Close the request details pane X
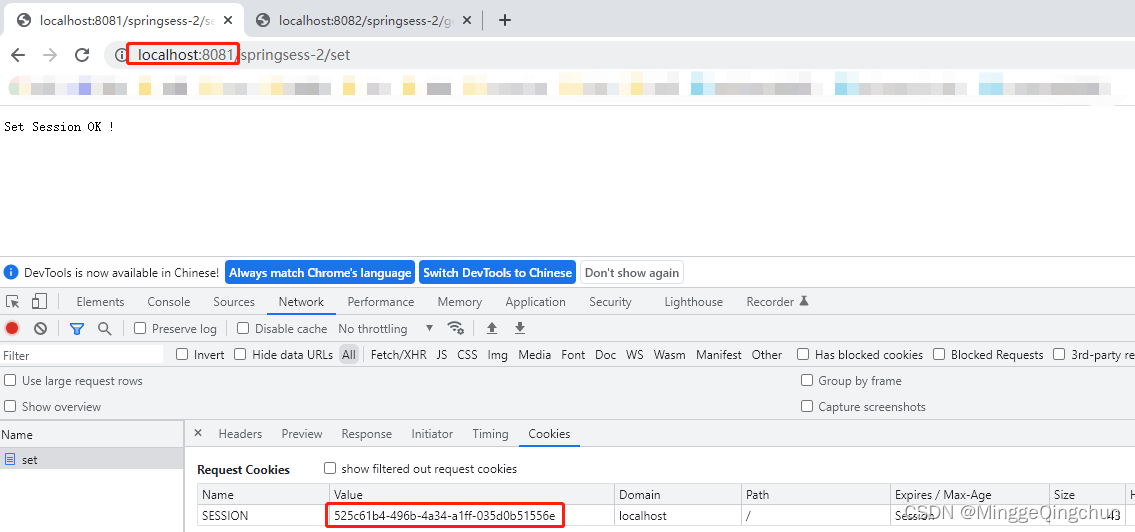Viewport: 1135px width, 532px height. pyautogui.click(x=198, y=434)
